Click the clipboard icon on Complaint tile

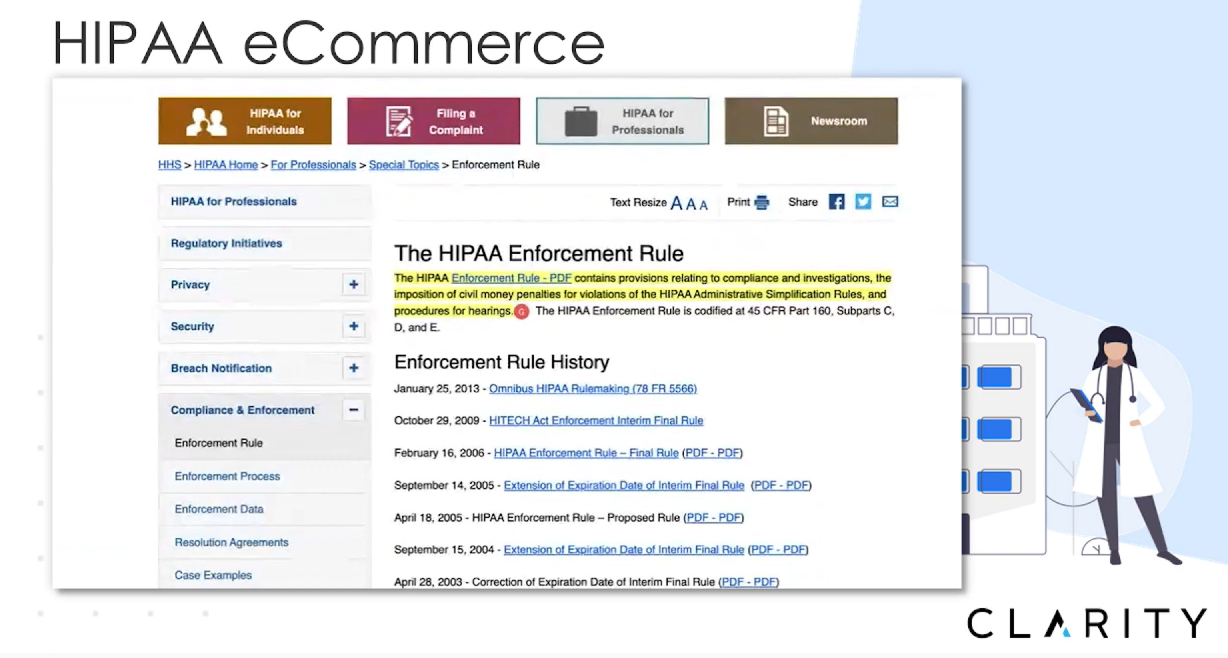point(399,121)
